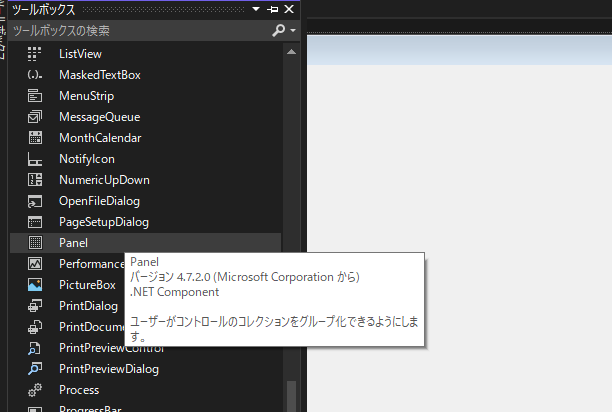Click the MessageQueue component icon
The height and width of the screenshot is (412, 612).
tap(35, 117)
